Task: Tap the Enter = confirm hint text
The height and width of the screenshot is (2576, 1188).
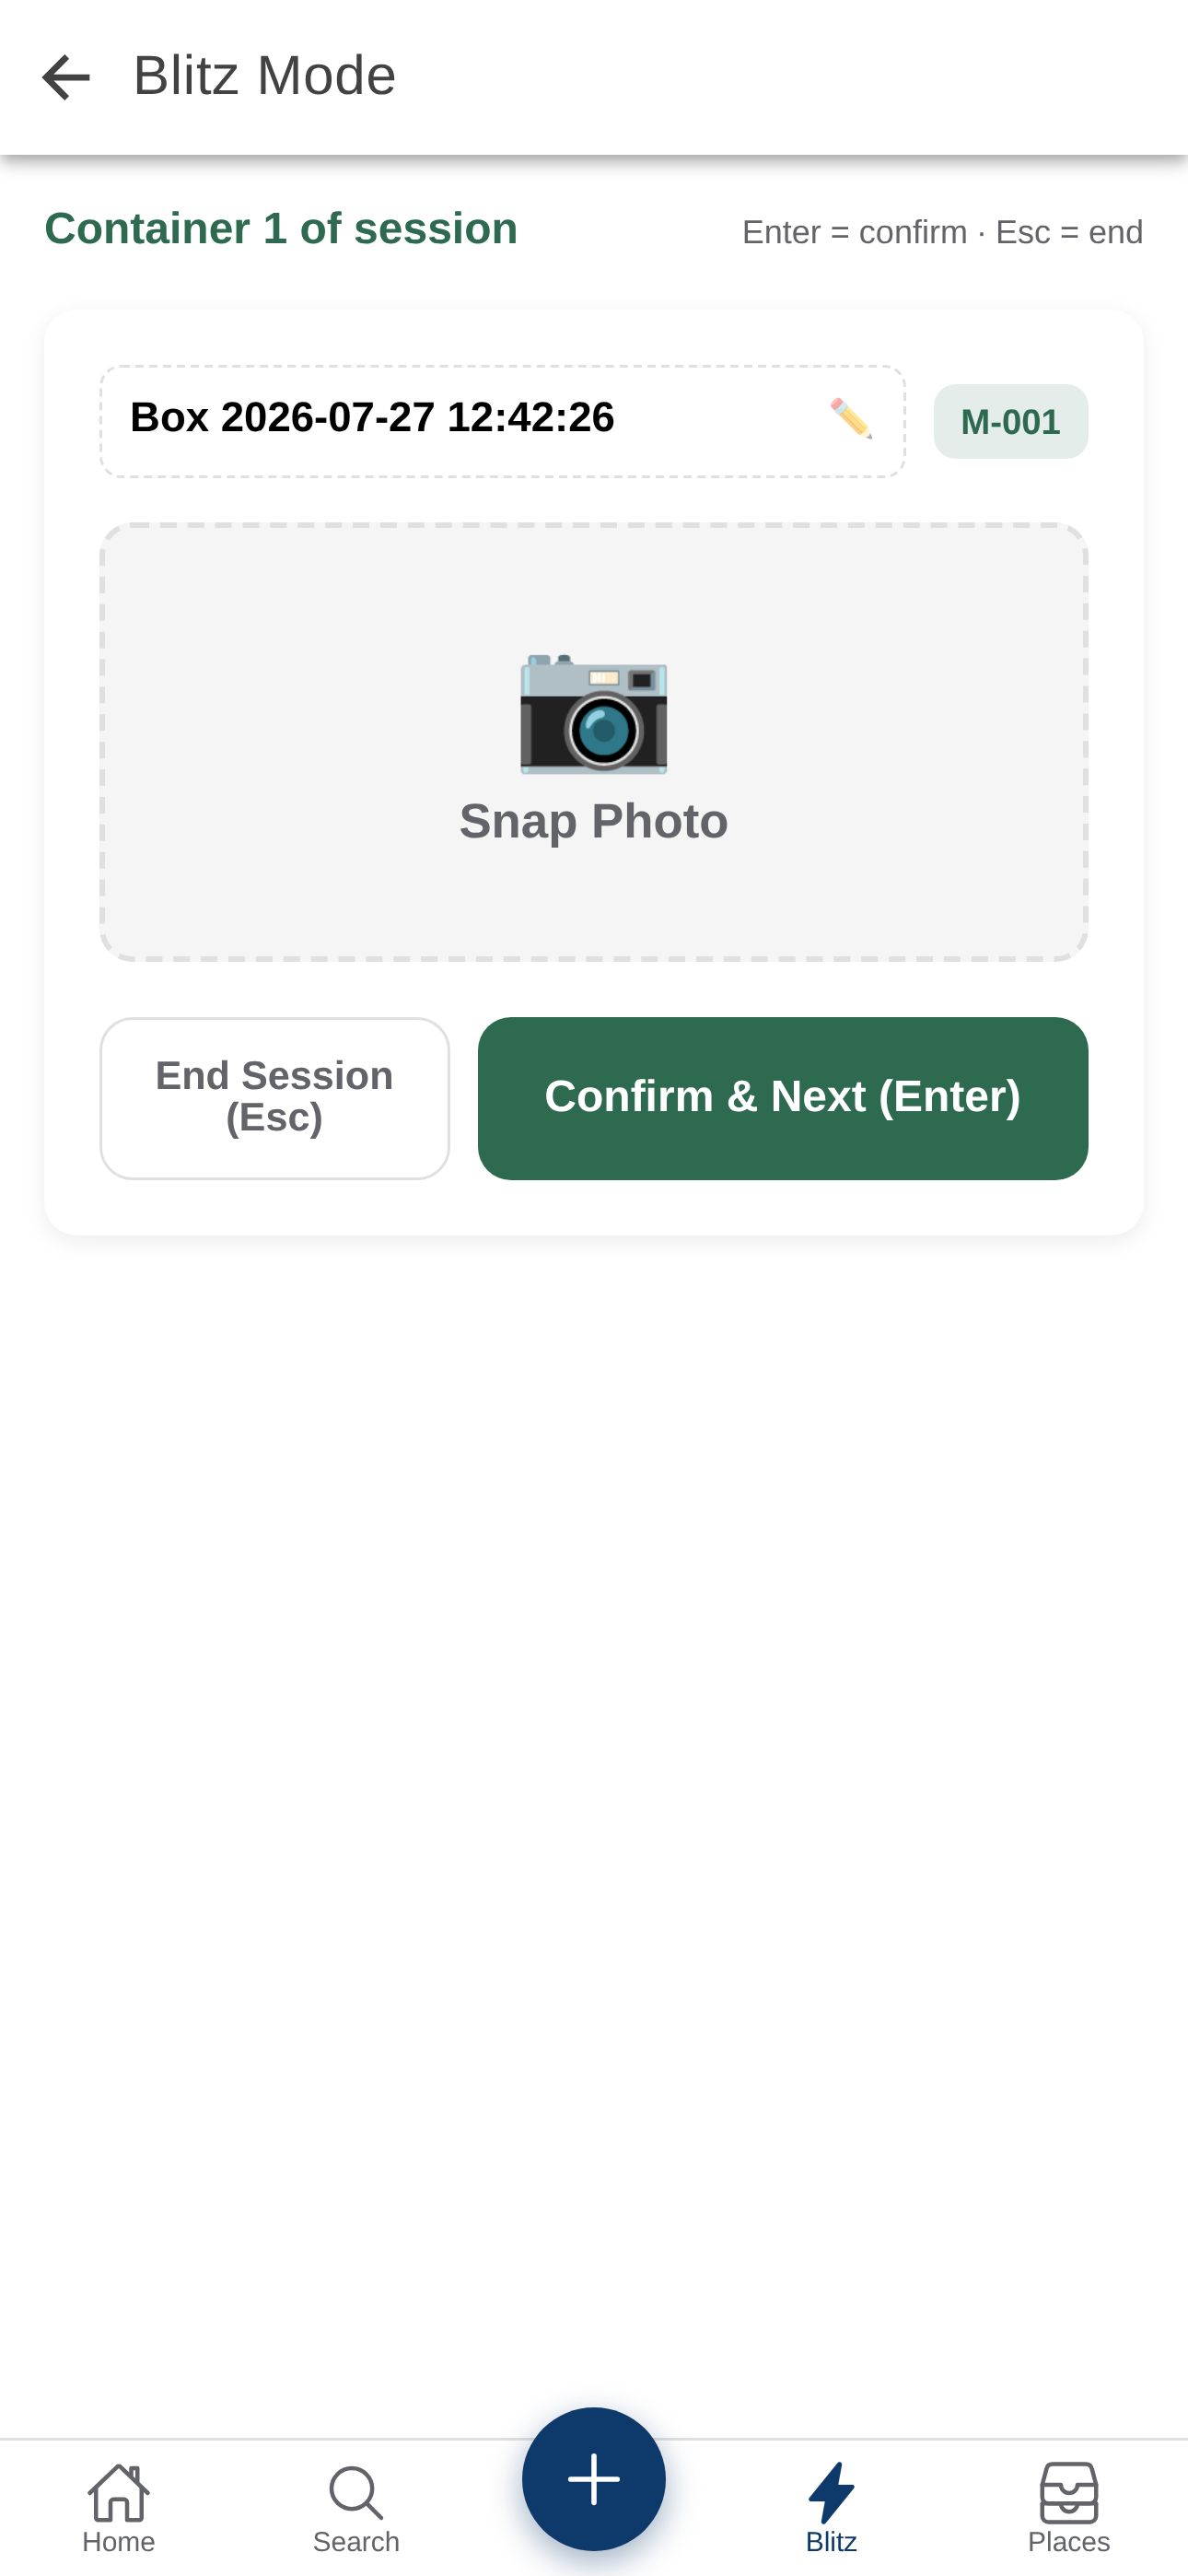Action: point(855,232)
